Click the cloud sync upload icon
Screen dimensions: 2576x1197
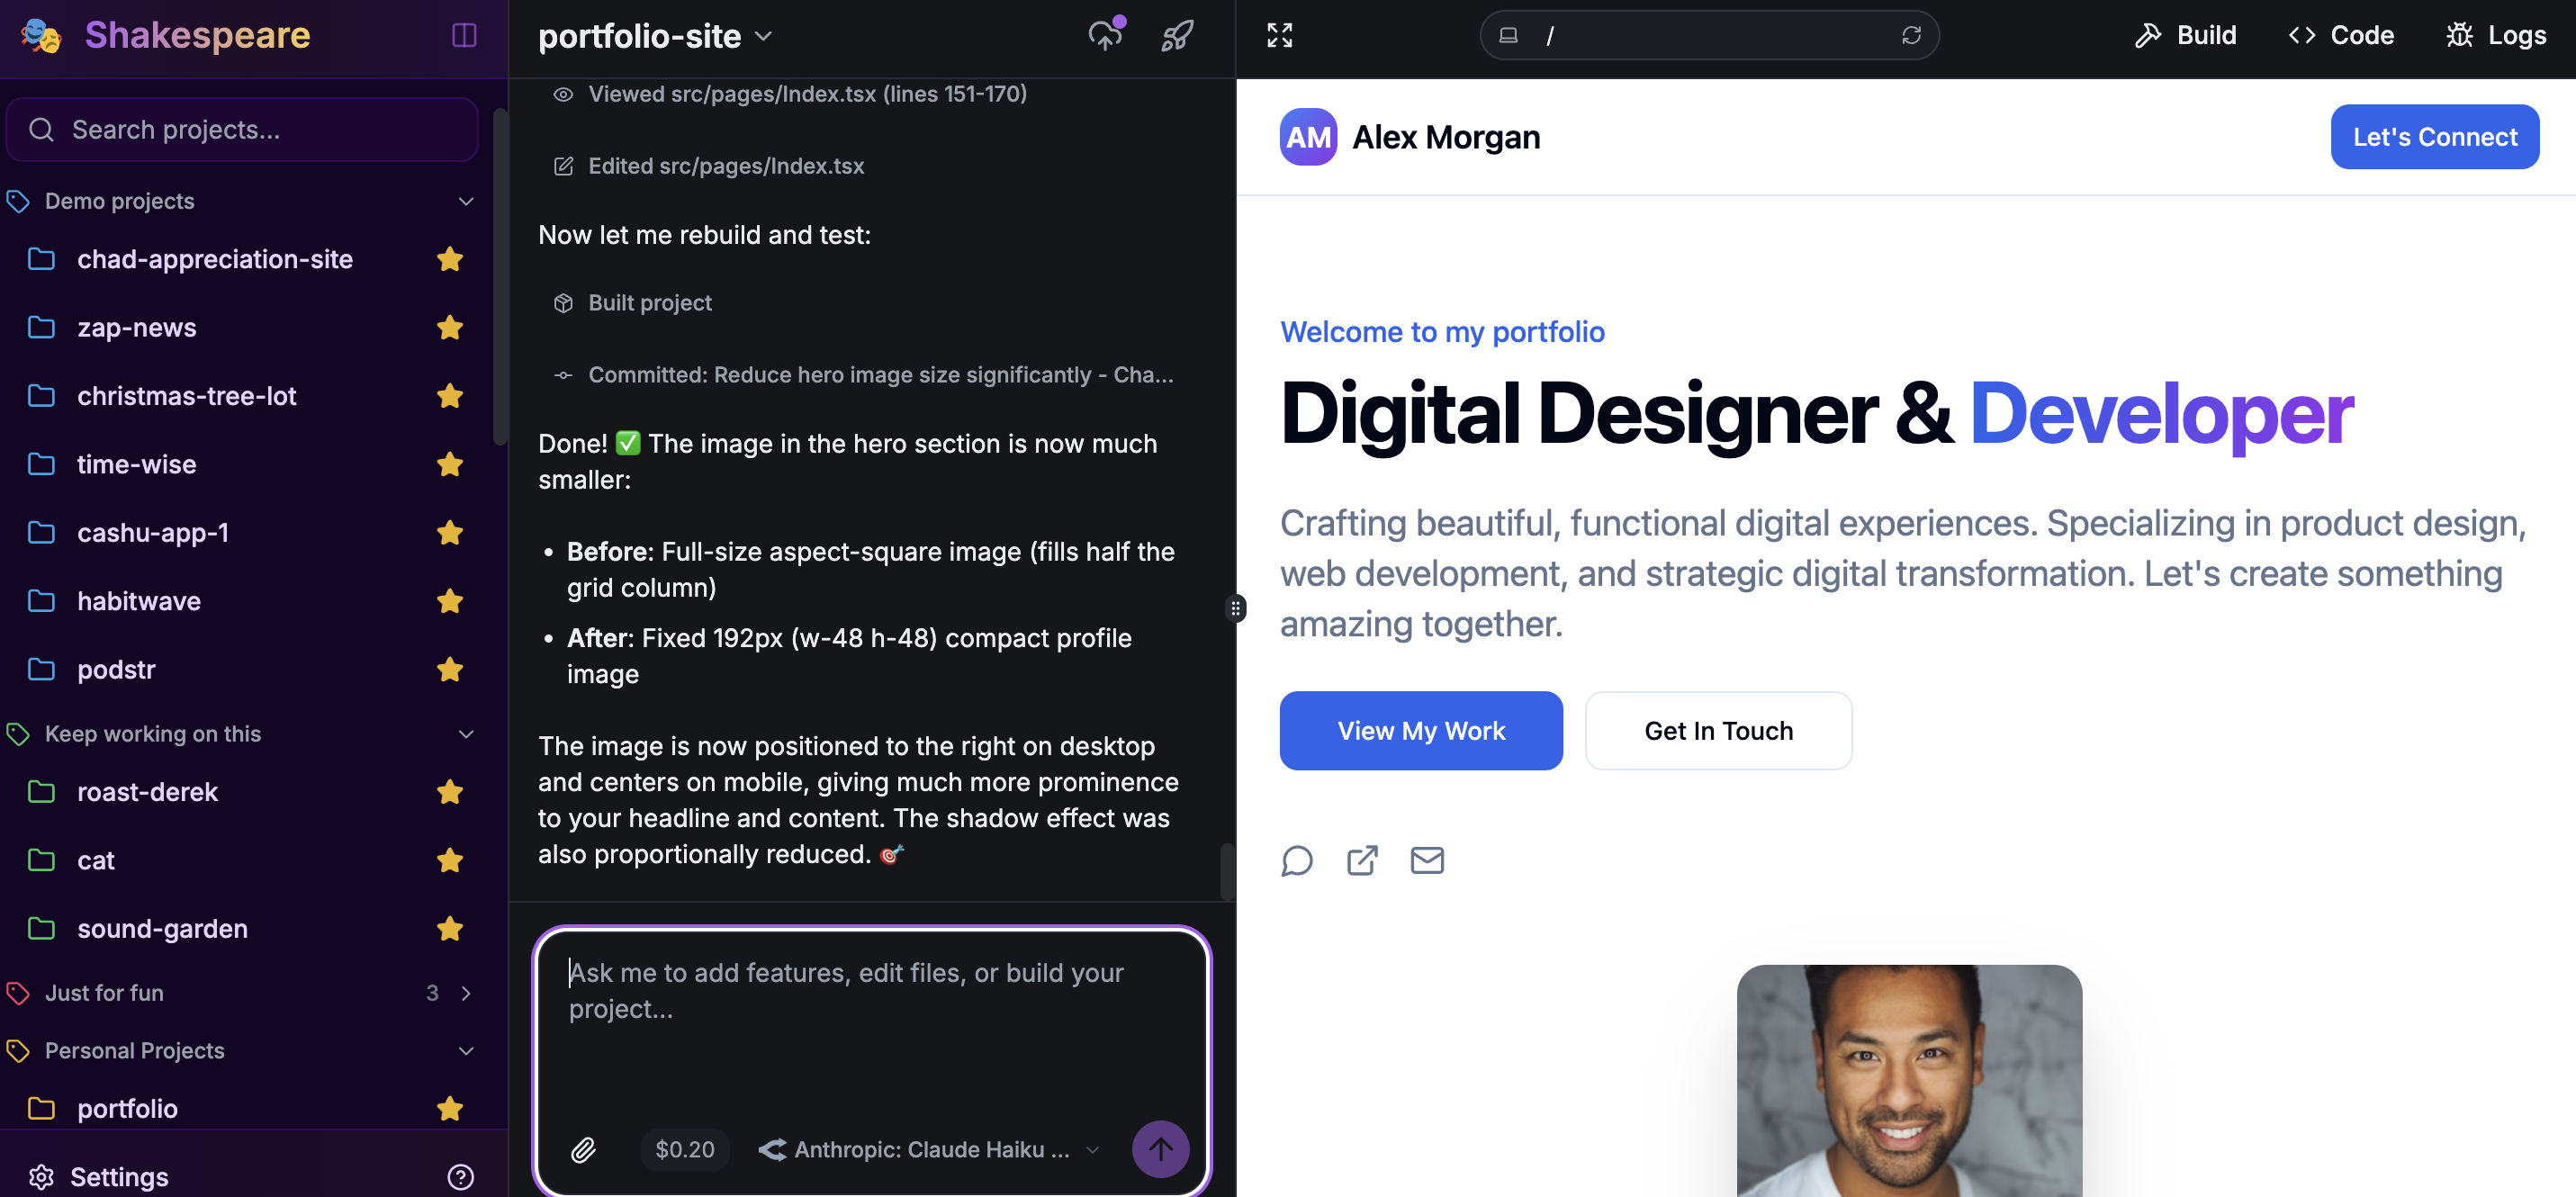[x=1106, y=35]
